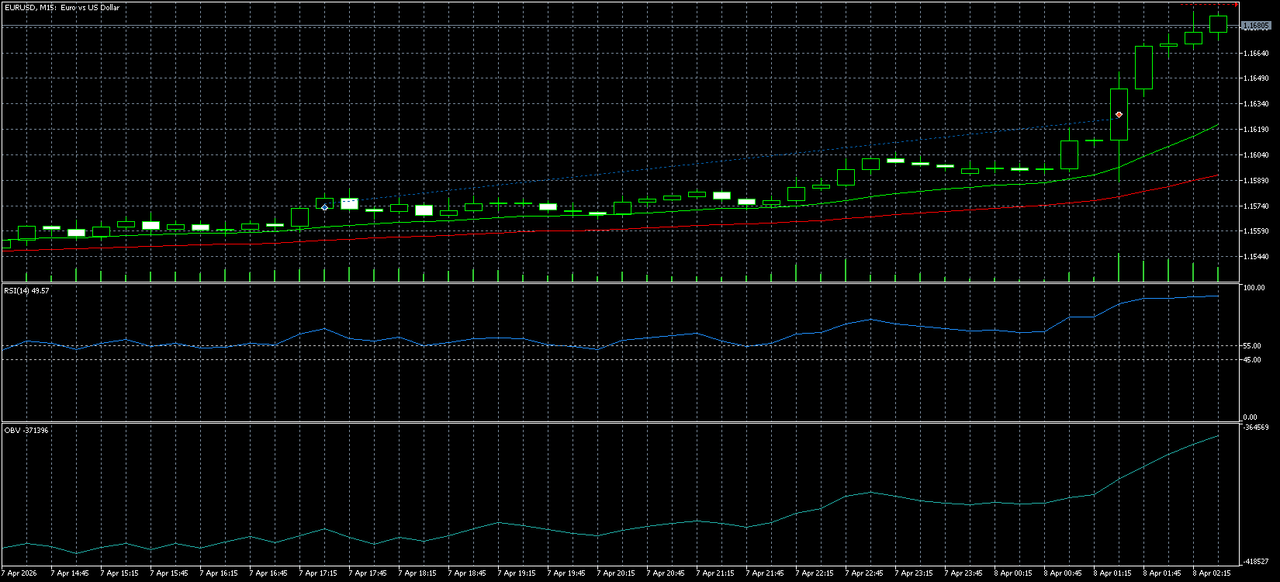1280x582 pixels.
Task: Click RSI level label 45.00
Action: 1252,359
